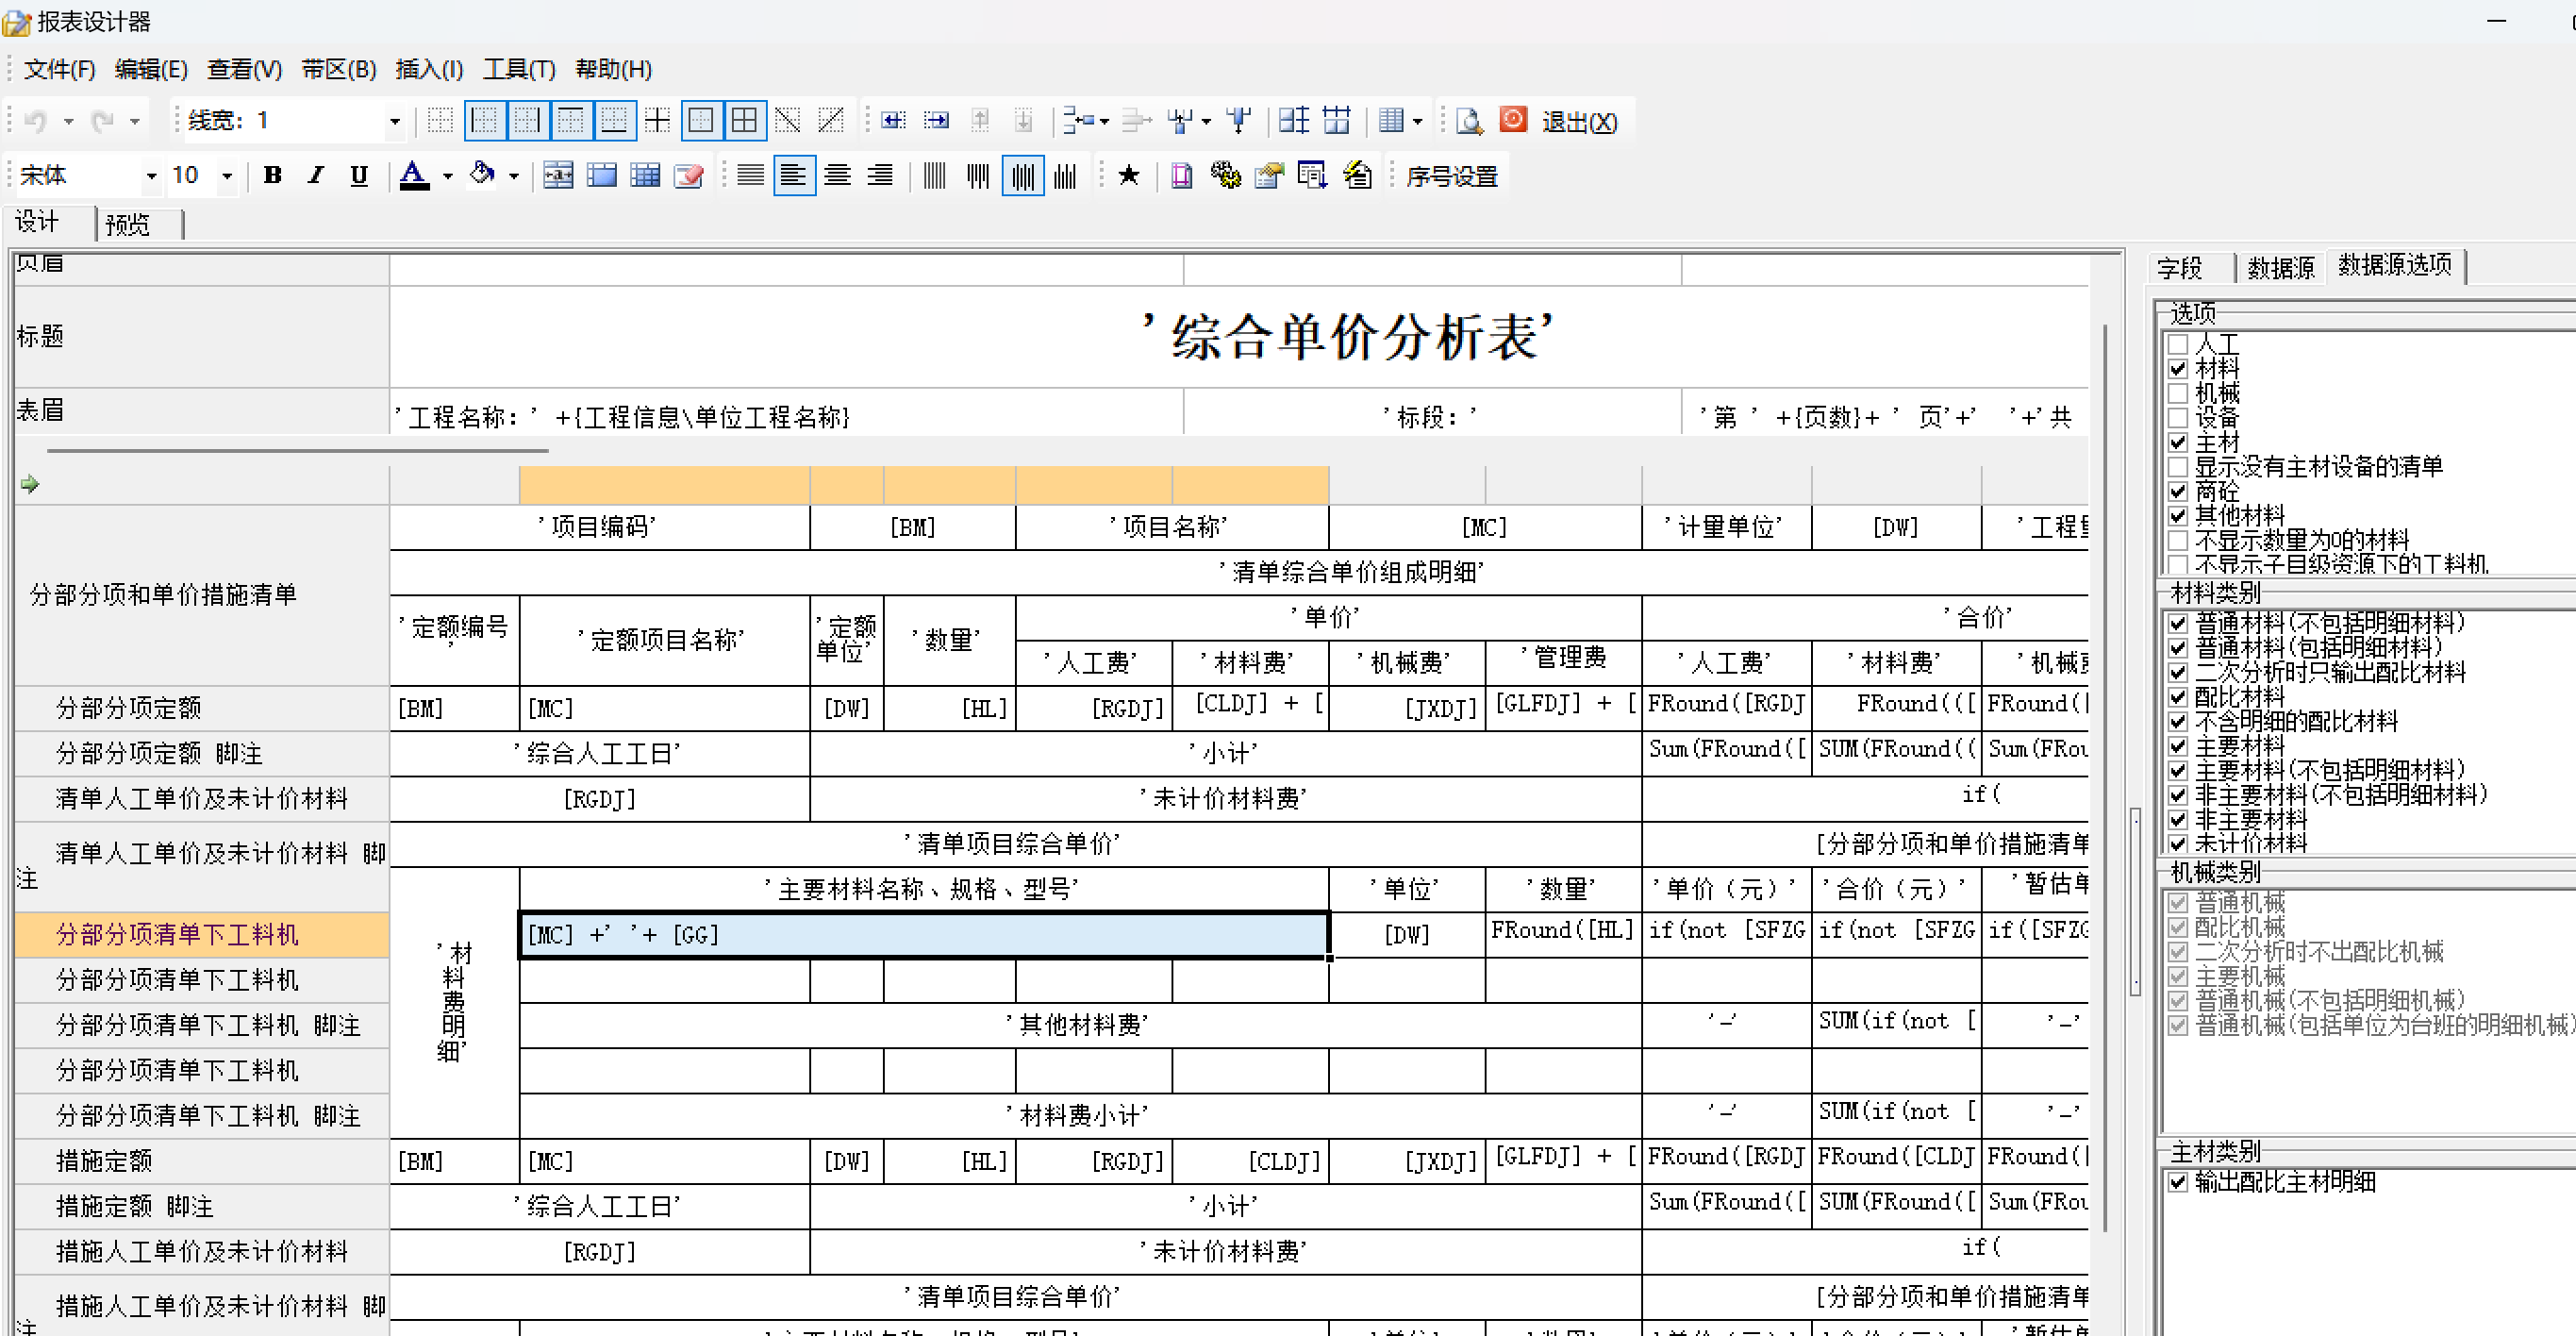Image resolution: width=2576 pixels, height=1336 pixels.
Task: Toggle the bottom border button
Action: 614,121
